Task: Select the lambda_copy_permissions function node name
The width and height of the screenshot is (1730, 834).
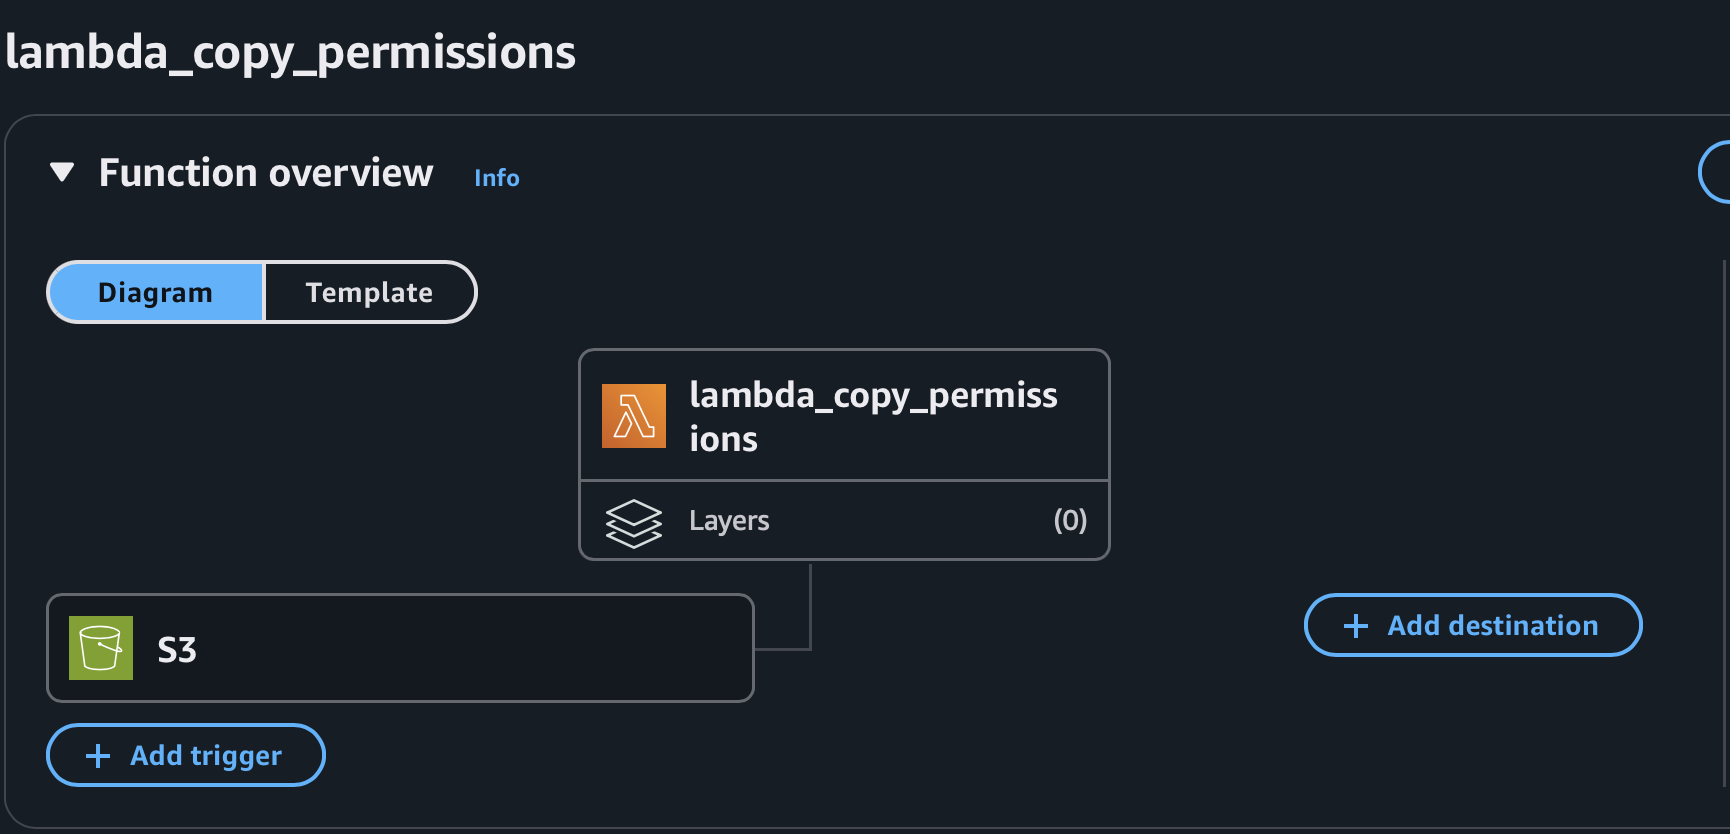Action: 872,416
